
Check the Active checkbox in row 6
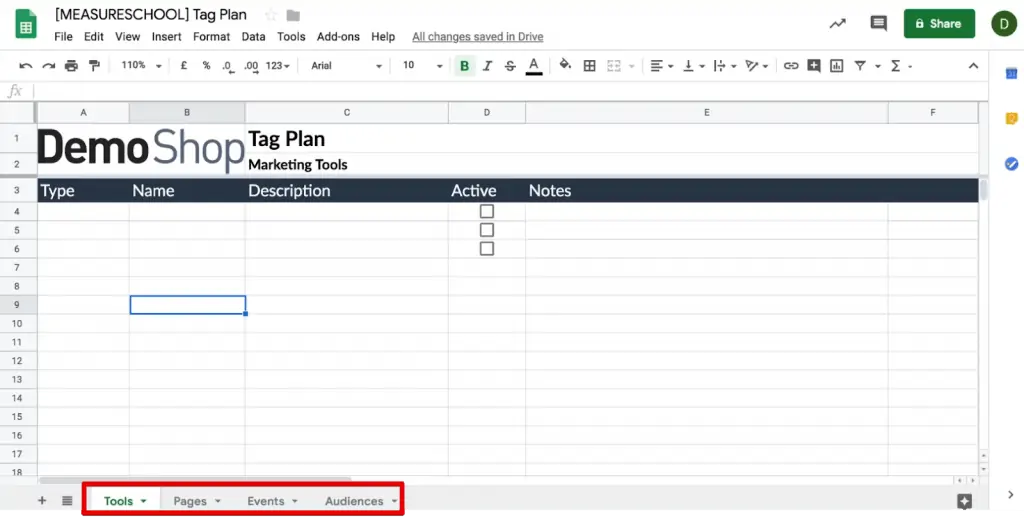tap(487, 248)
